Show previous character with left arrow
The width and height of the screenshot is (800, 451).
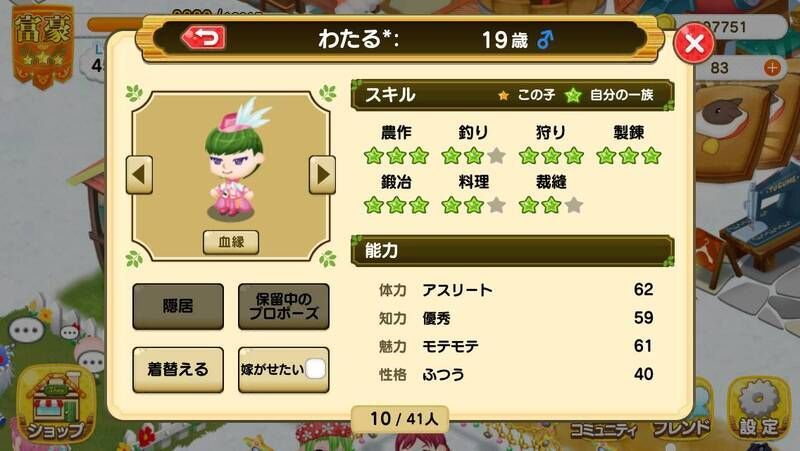click(x=139, y=174)
